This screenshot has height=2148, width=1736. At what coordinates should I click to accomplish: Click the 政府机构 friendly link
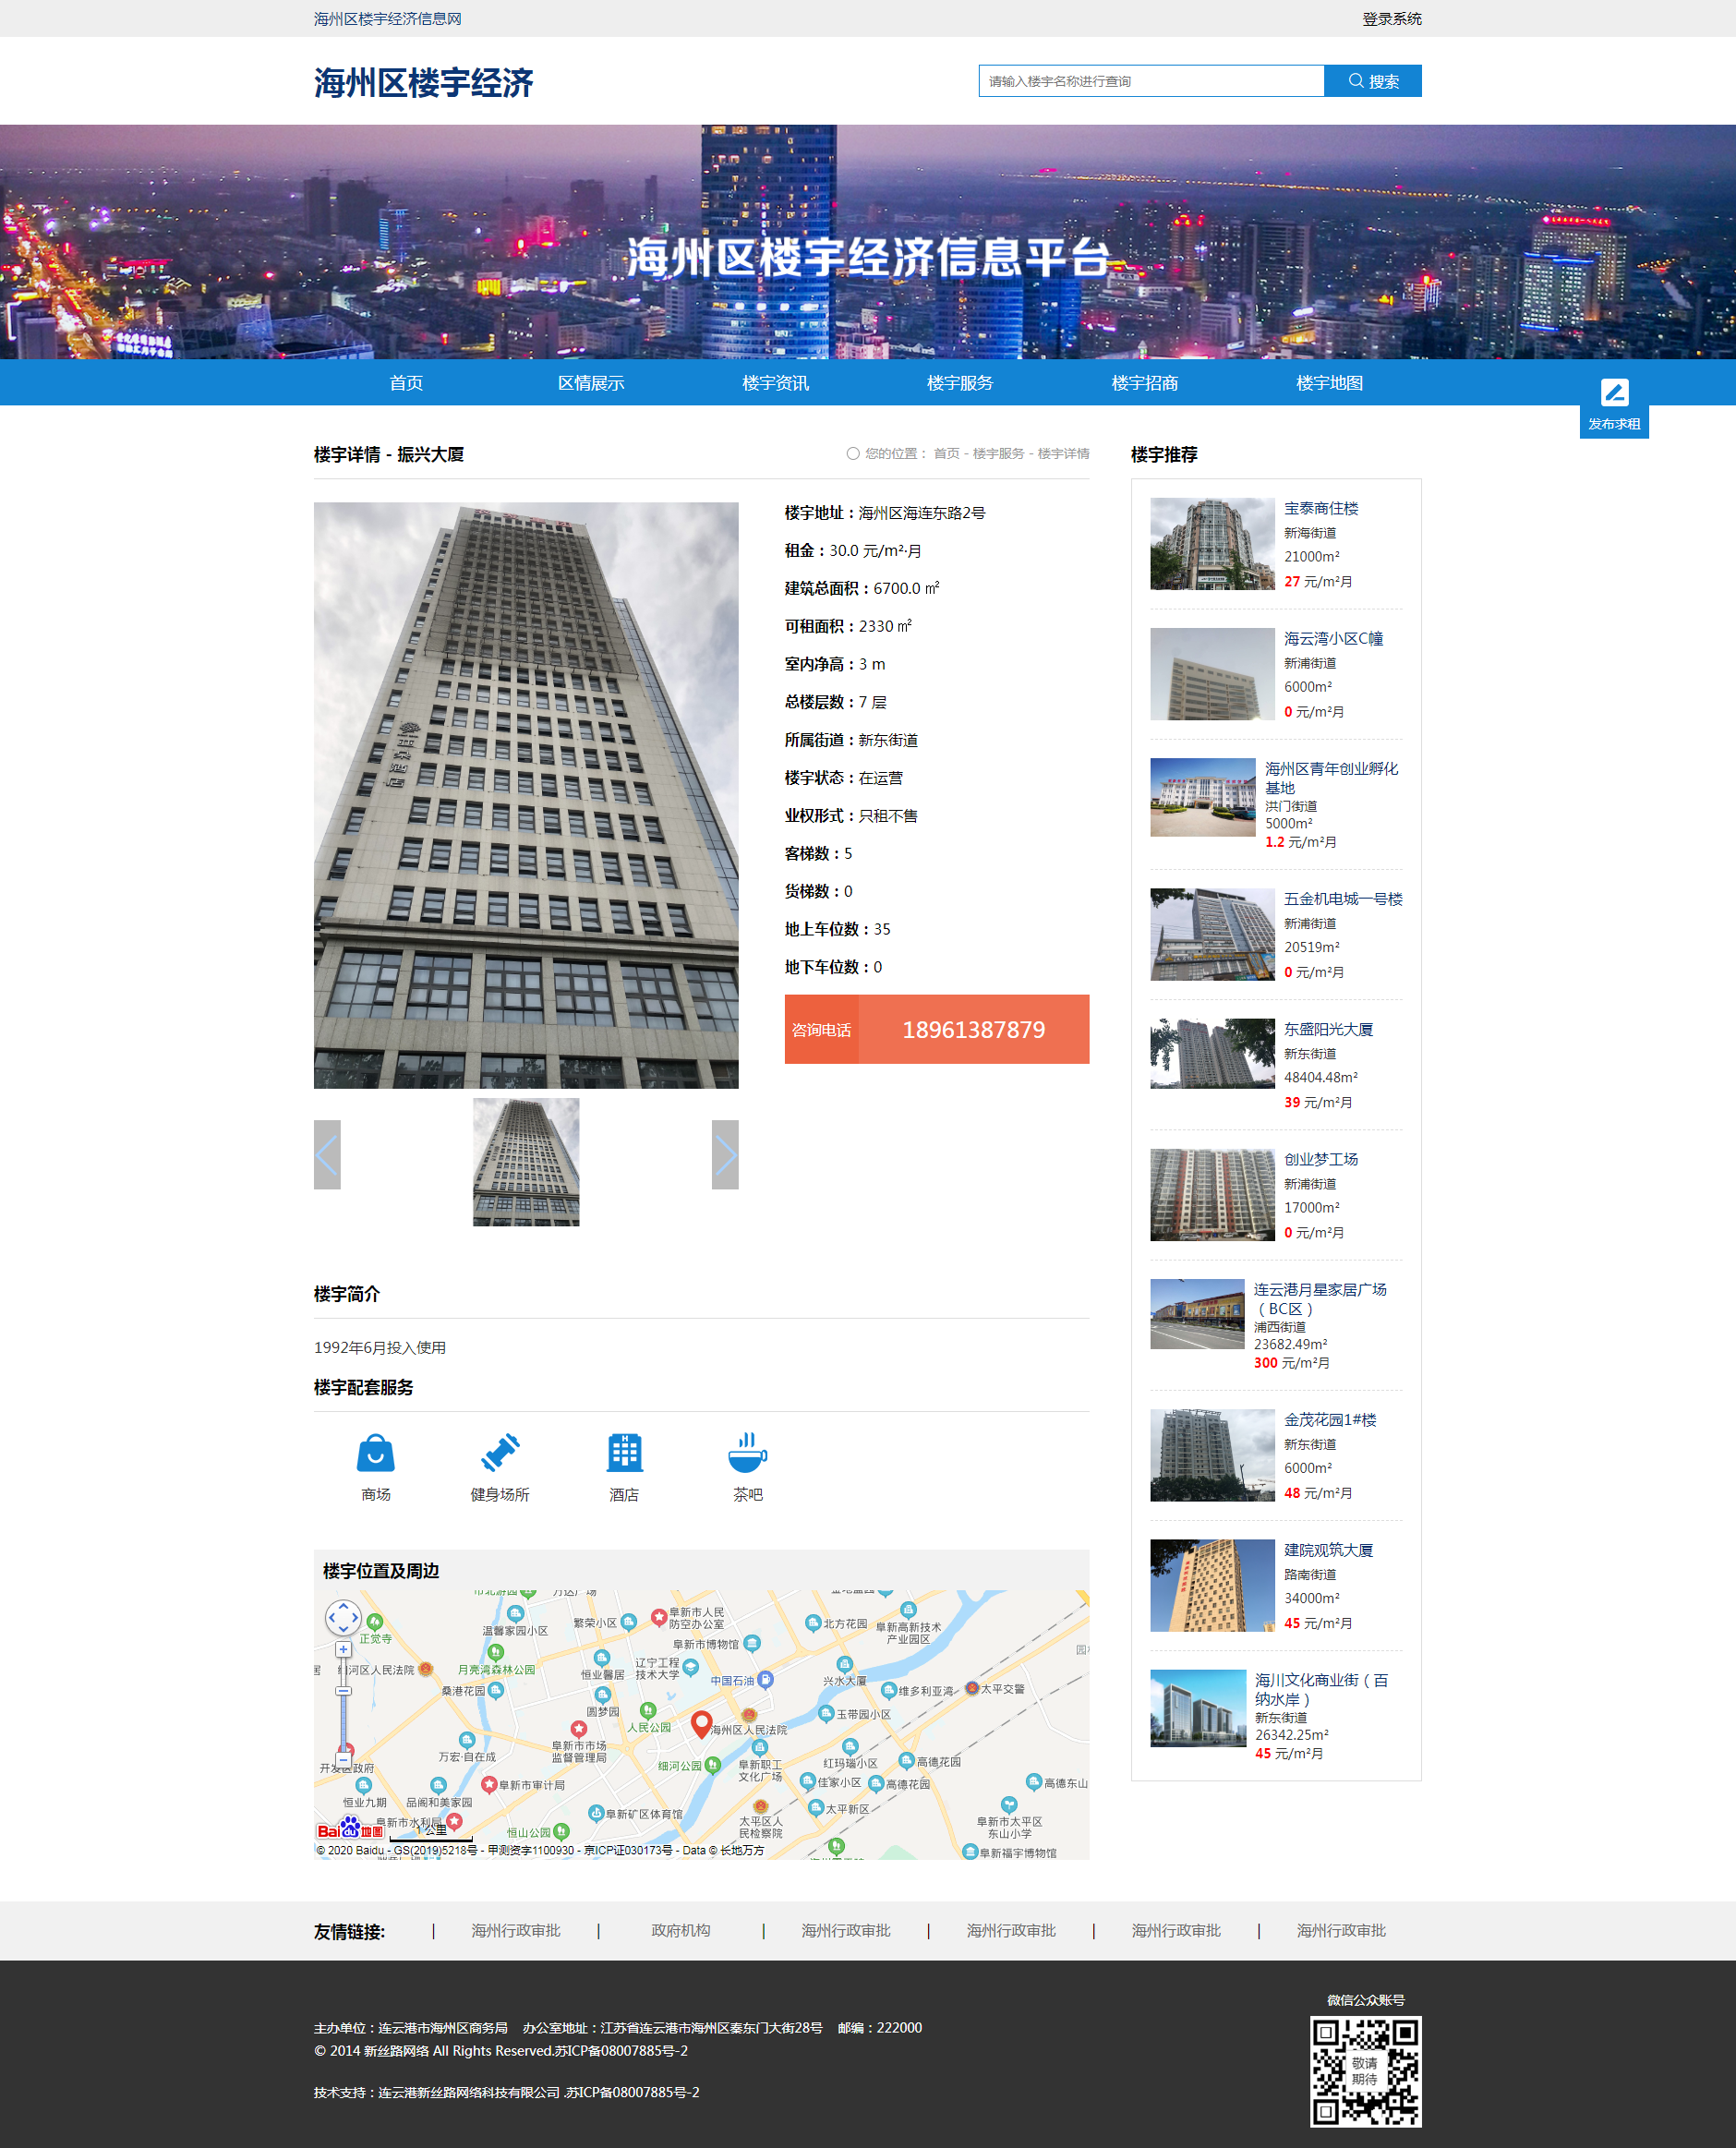[680, 1930]
